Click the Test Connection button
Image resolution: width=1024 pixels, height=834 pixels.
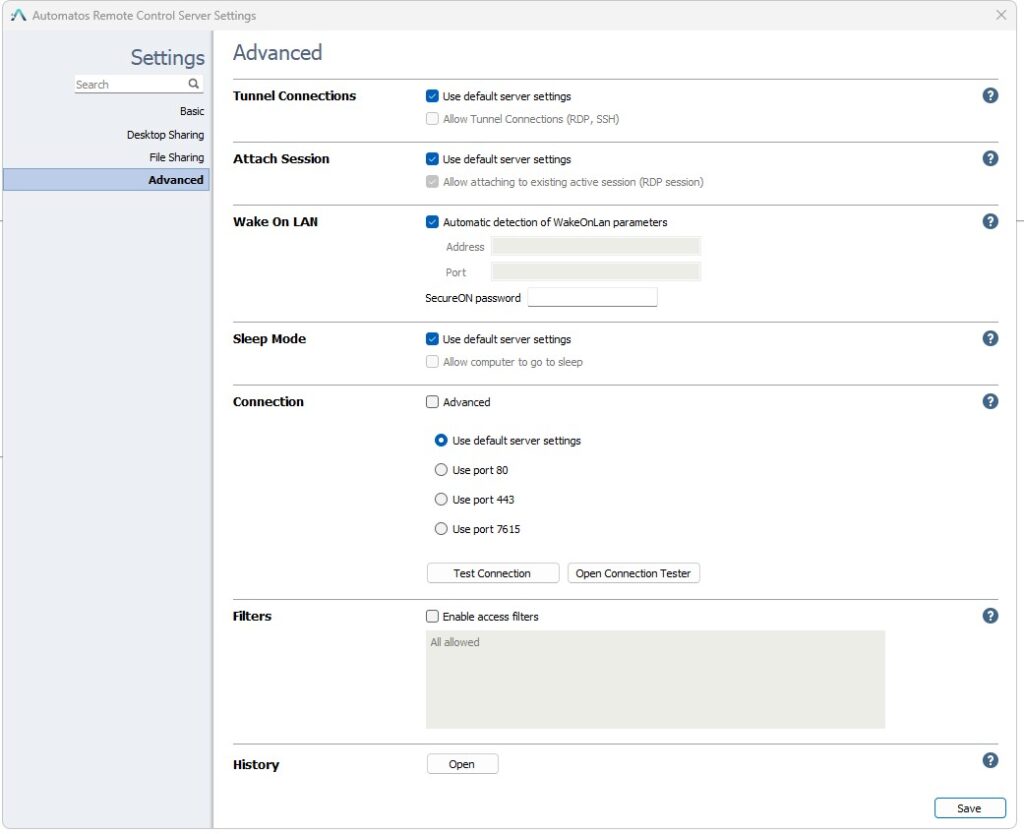coord(492,572)
